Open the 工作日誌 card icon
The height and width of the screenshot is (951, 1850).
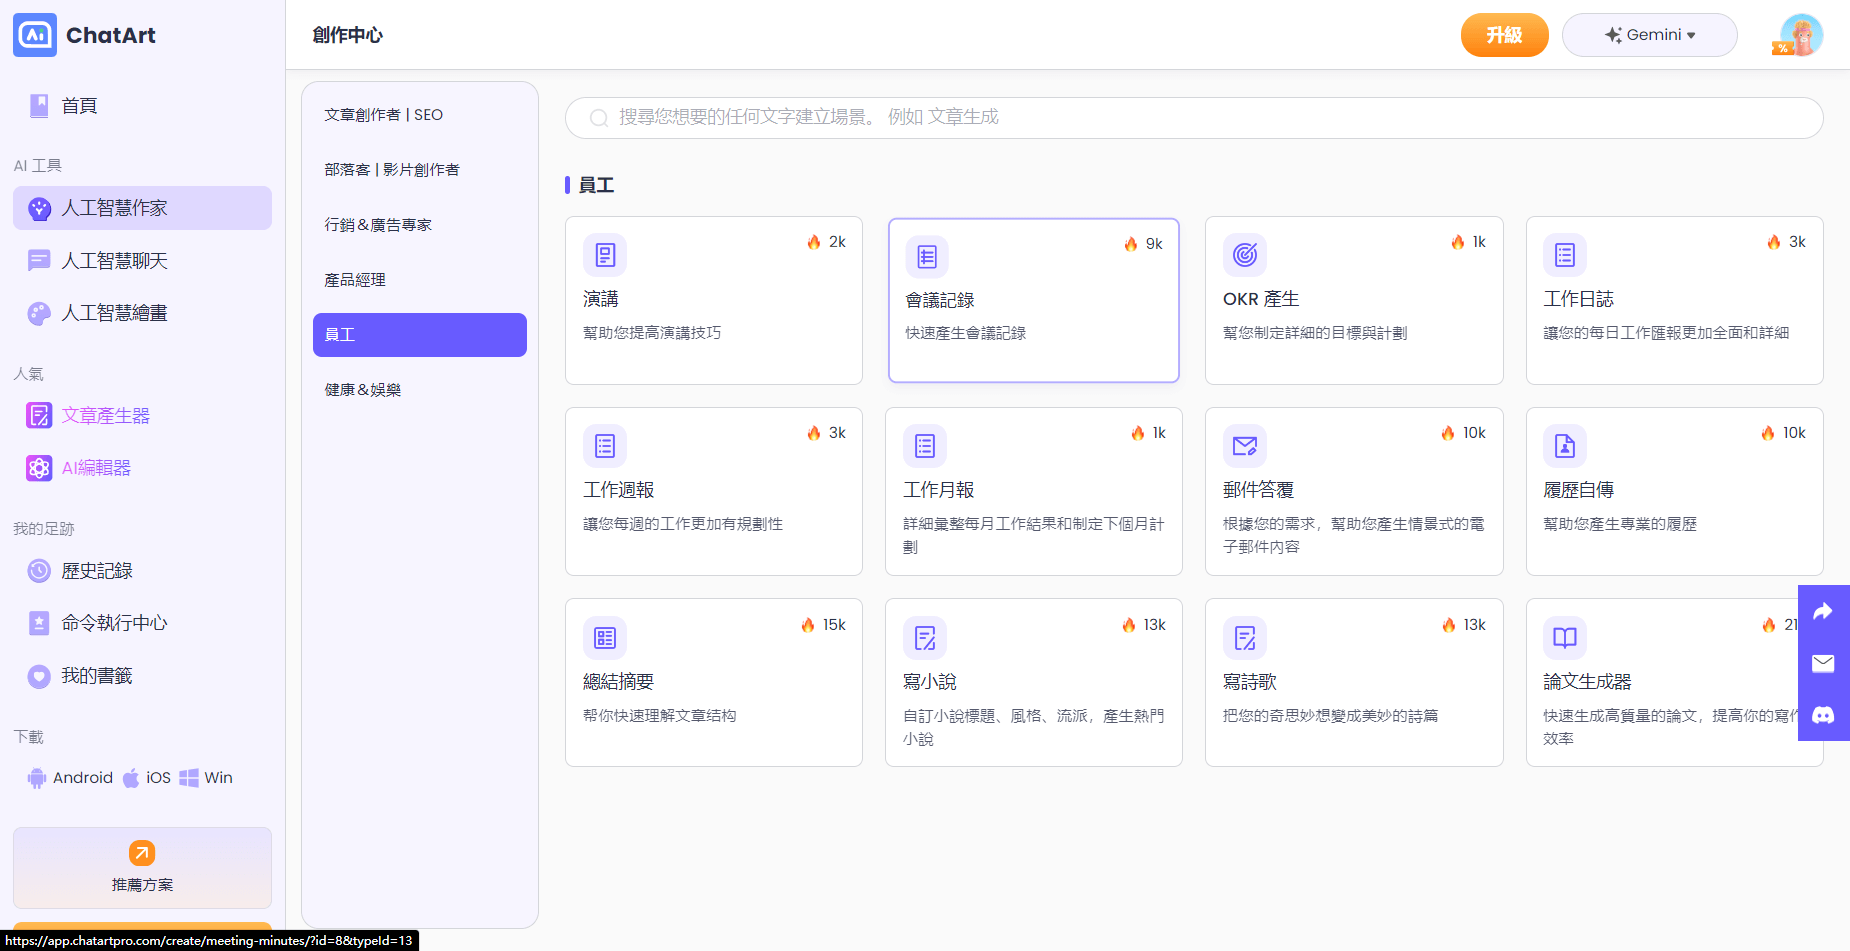pyautogui.click(x=1565, y=255)
